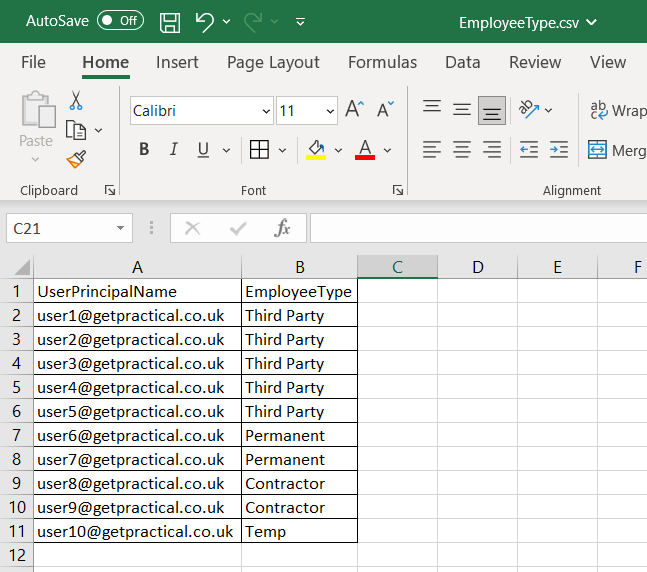
Task: Apply cell Borders icon
Action: (x=260, y=149)
